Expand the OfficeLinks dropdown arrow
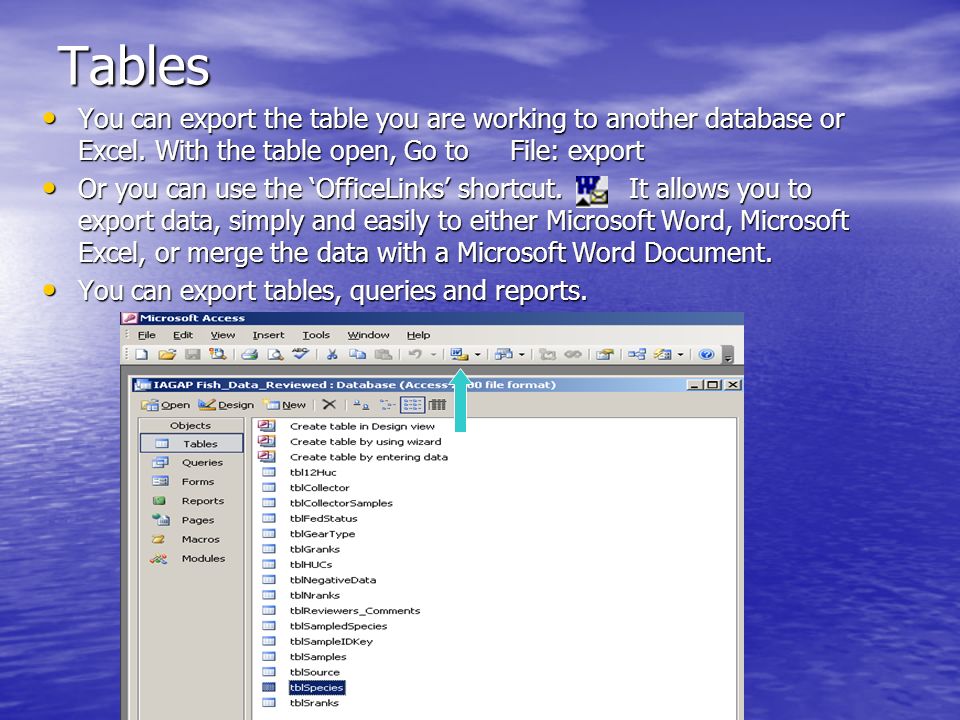This screenshot has width=960, height=720. [x=478, y=354]
